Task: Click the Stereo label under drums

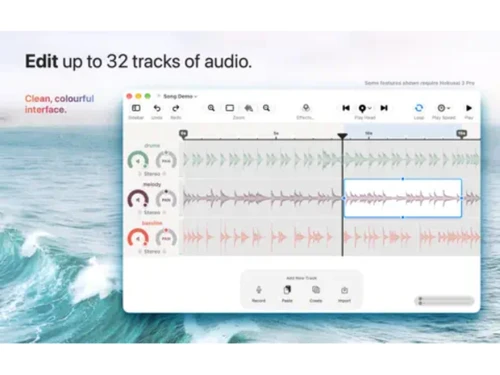Action: pos(152,174)
